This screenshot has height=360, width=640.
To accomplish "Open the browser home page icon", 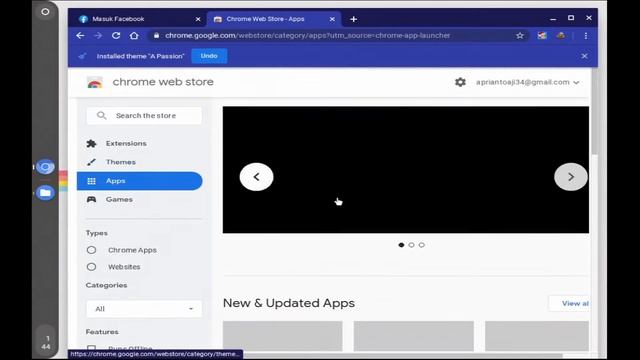I will [x=134, y=36].
